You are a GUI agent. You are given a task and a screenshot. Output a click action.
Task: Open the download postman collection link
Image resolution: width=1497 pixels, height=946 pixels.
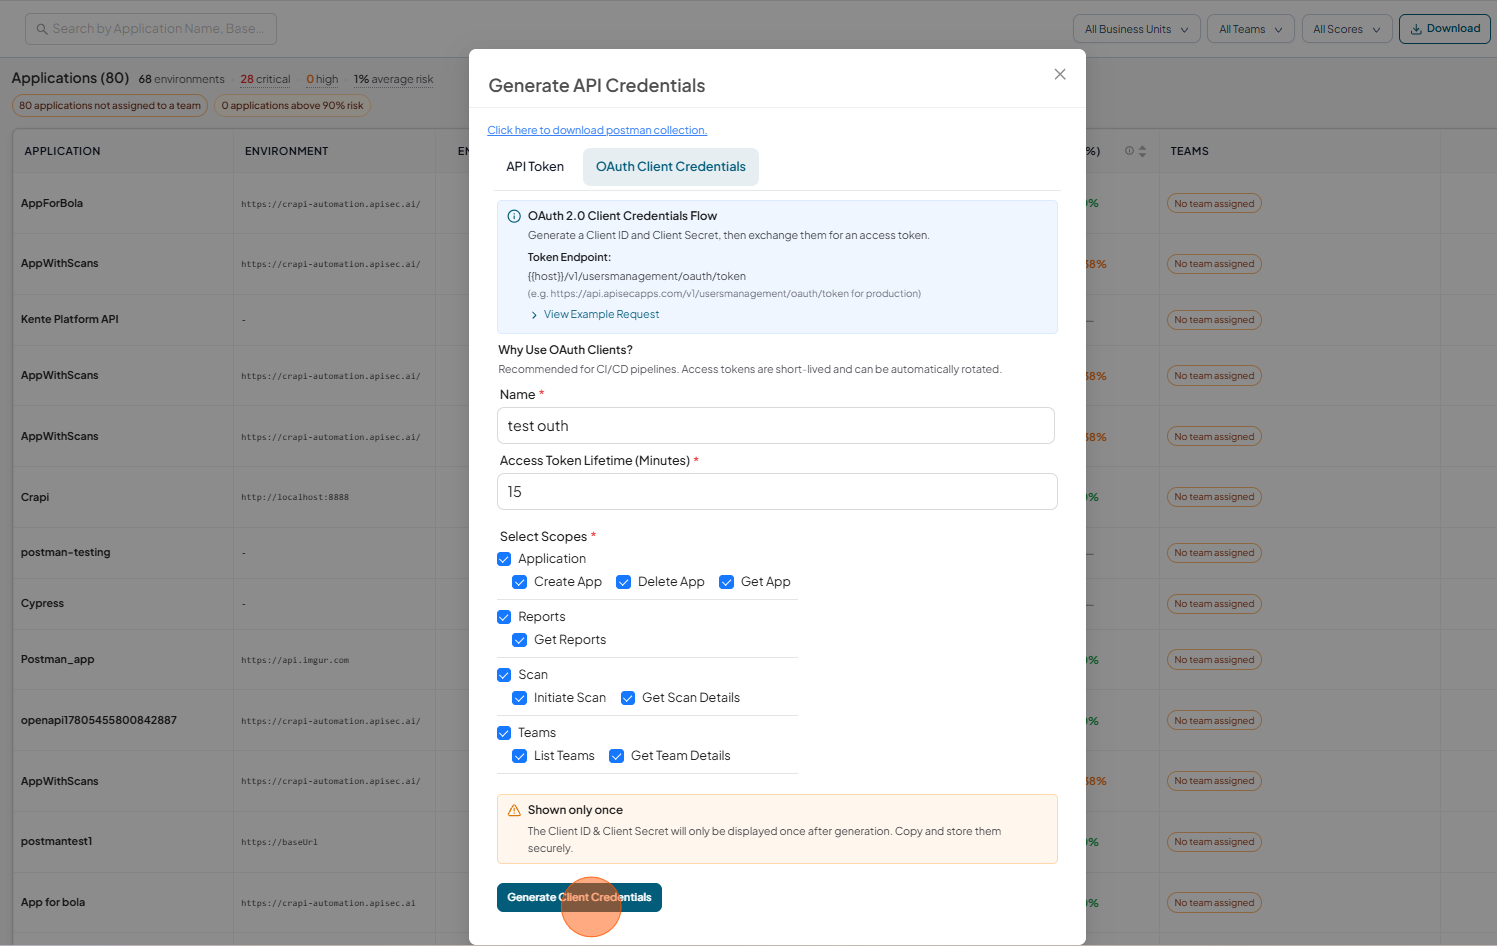point(597,130)
